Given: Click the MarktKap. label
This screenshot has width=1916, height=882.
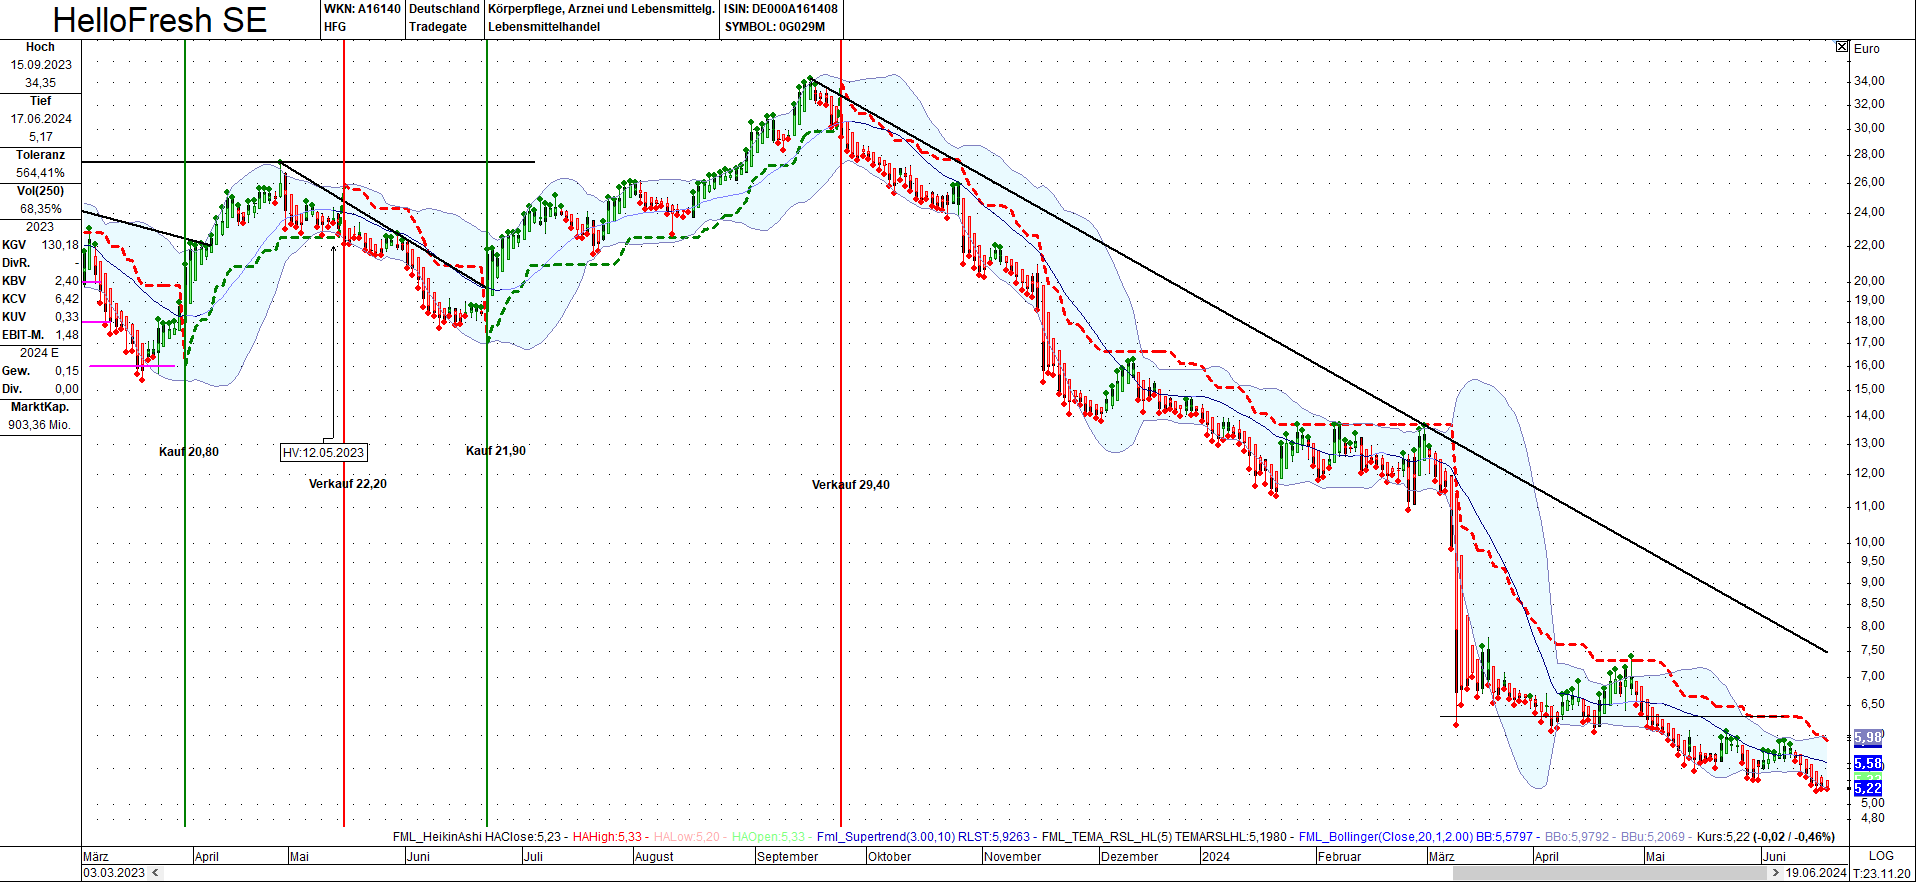Looking at the screenshot, I should (x=40, y=407).
